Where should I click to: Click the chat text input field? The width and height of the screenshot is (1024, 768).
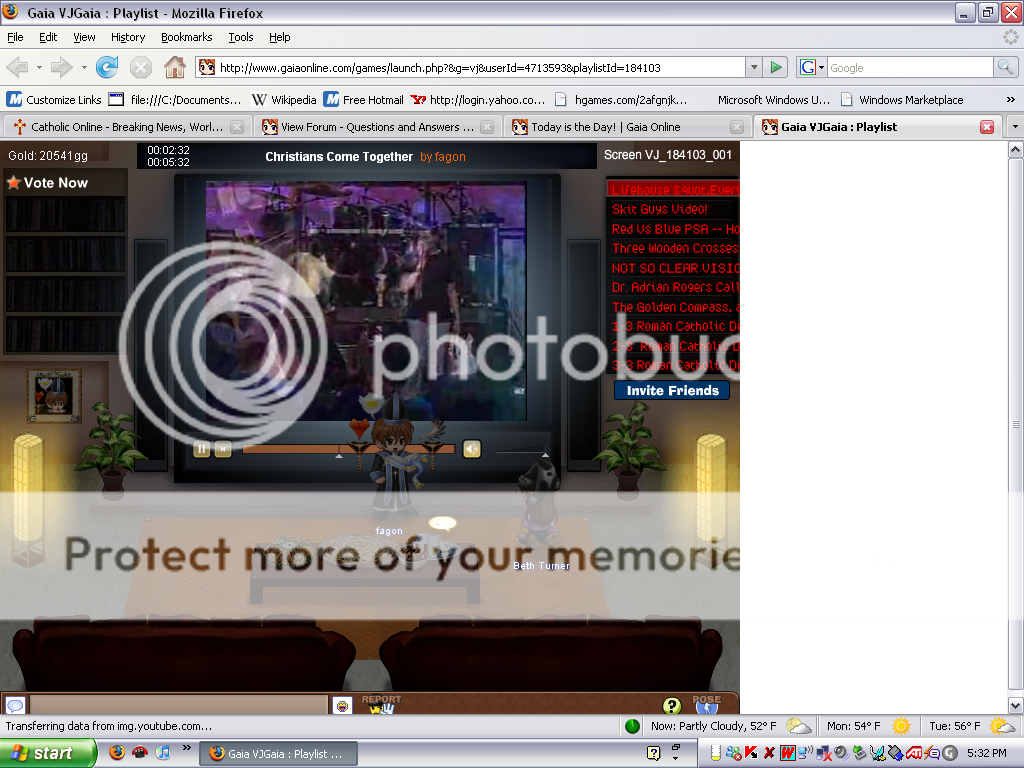(180, 706)
